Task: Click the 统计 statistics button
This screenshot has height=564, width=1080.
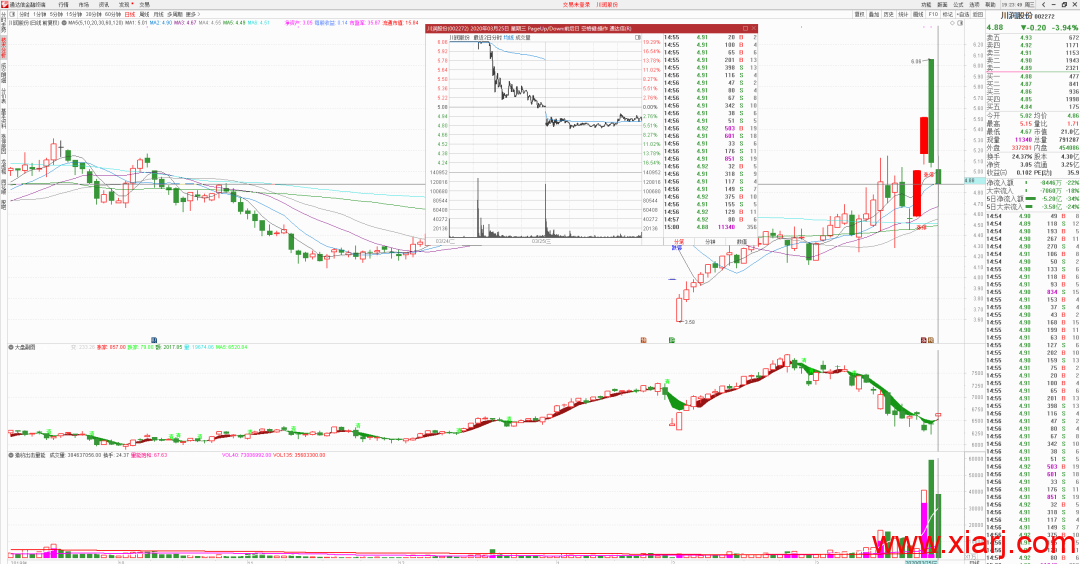Action: pyautogui.click(x=903, y=14)
